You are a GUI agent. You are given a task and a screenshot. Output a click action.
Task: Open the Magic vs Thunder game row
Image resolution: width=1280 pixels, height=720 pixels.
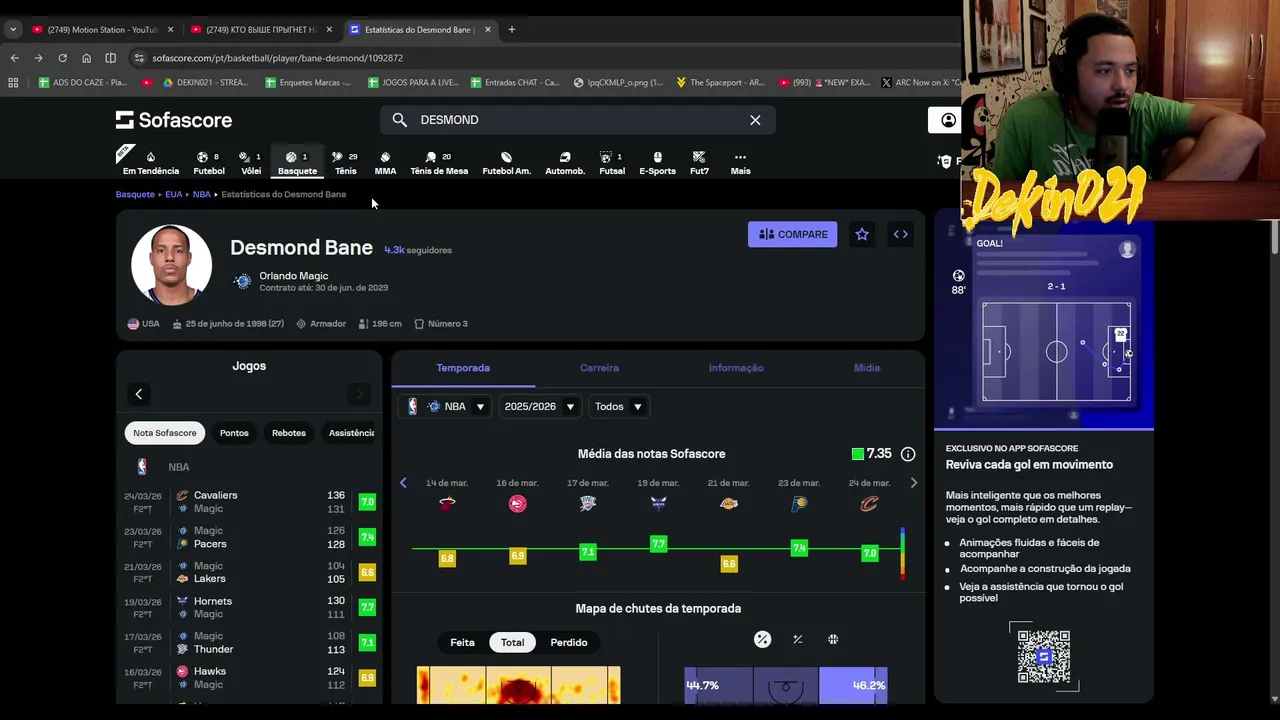tap(249, 643)
